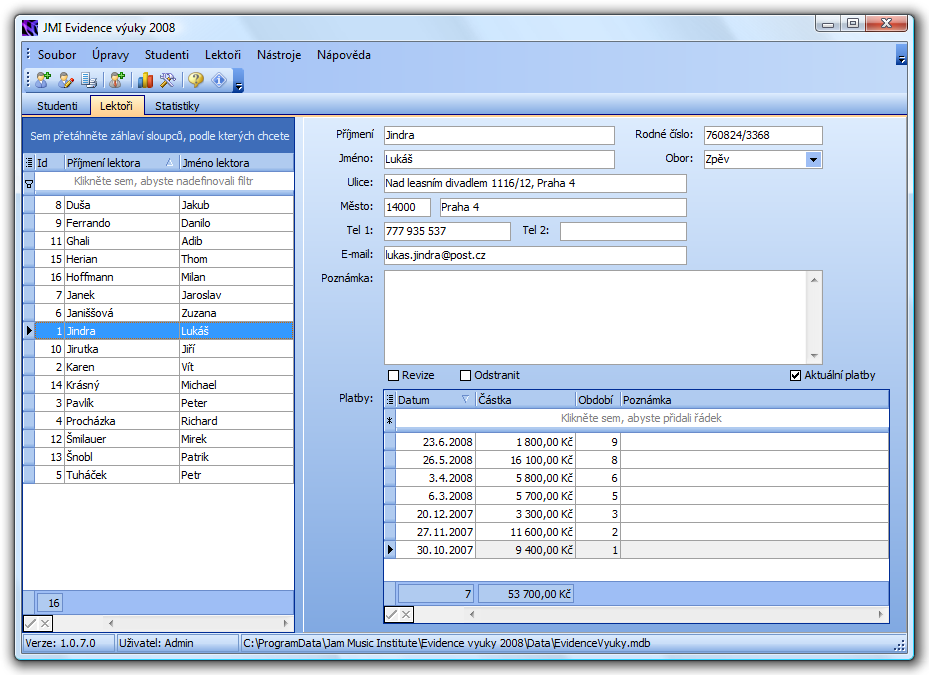Click the edit student pencil icon

(66, 81)
